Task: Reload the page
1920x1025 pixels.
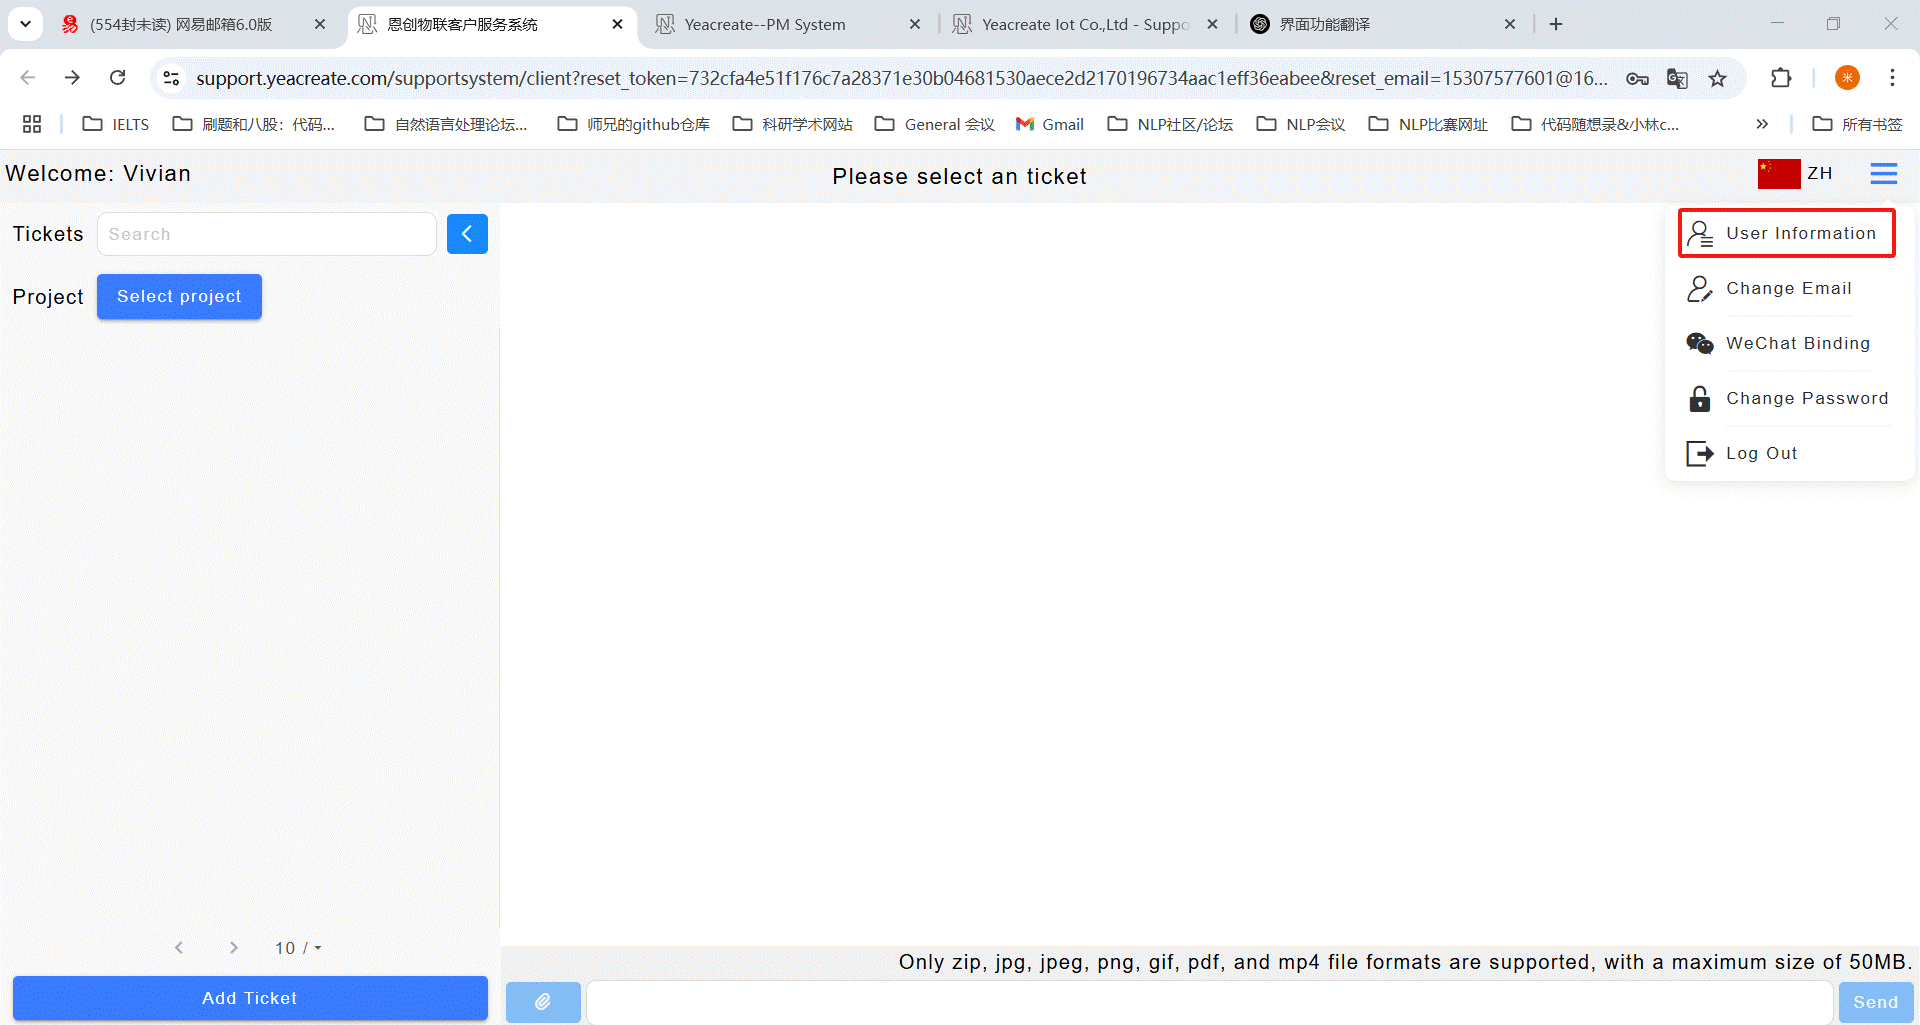Action: click(x=118, y=78)
